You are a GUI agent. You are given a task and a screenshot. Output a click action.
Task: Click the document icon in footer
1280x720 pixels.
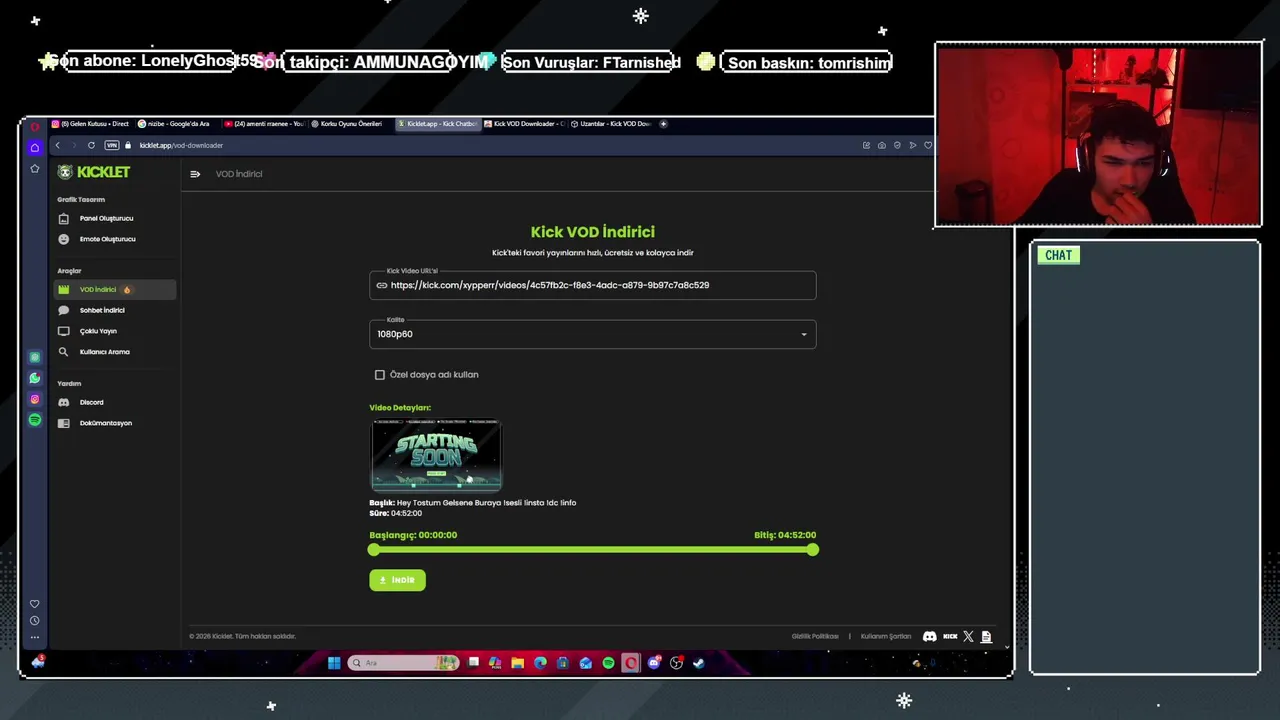[x=986, y=636]
